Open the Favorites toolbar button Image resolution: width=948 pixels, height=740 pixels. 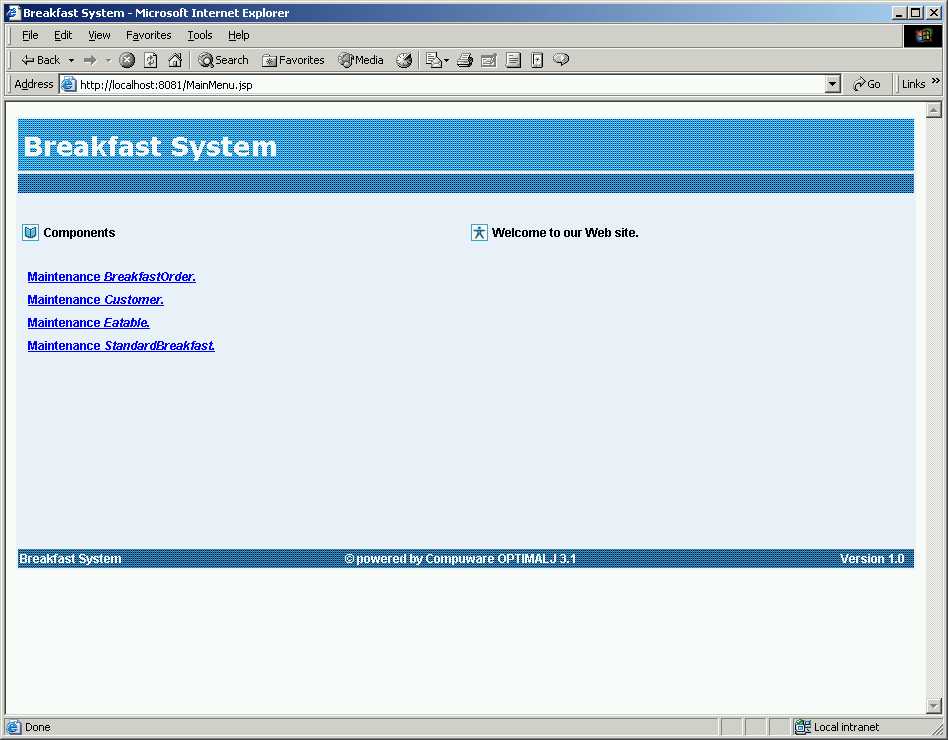click(293, 60)
